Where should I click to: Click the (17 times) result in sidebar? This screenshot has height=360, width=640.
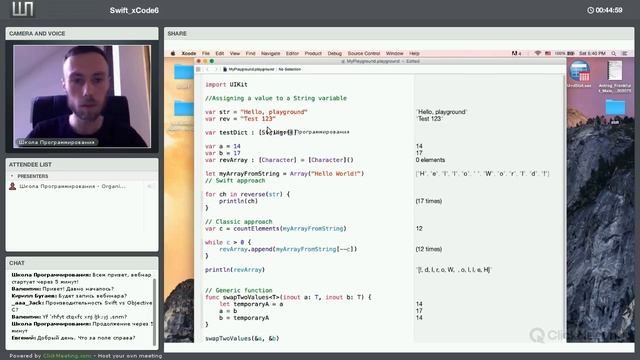(429, 201)
